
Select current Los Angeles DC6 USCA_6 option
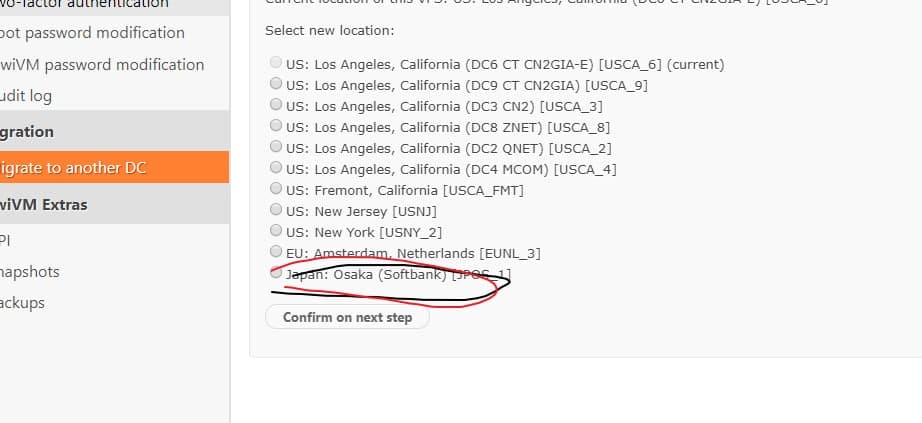276,64
